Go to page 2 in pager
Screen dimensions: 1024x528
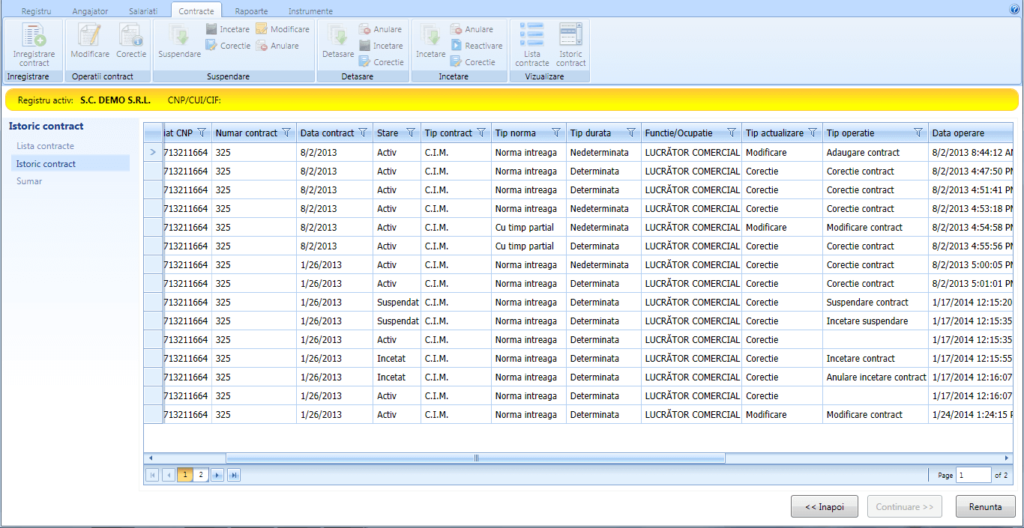coord(201,475)
